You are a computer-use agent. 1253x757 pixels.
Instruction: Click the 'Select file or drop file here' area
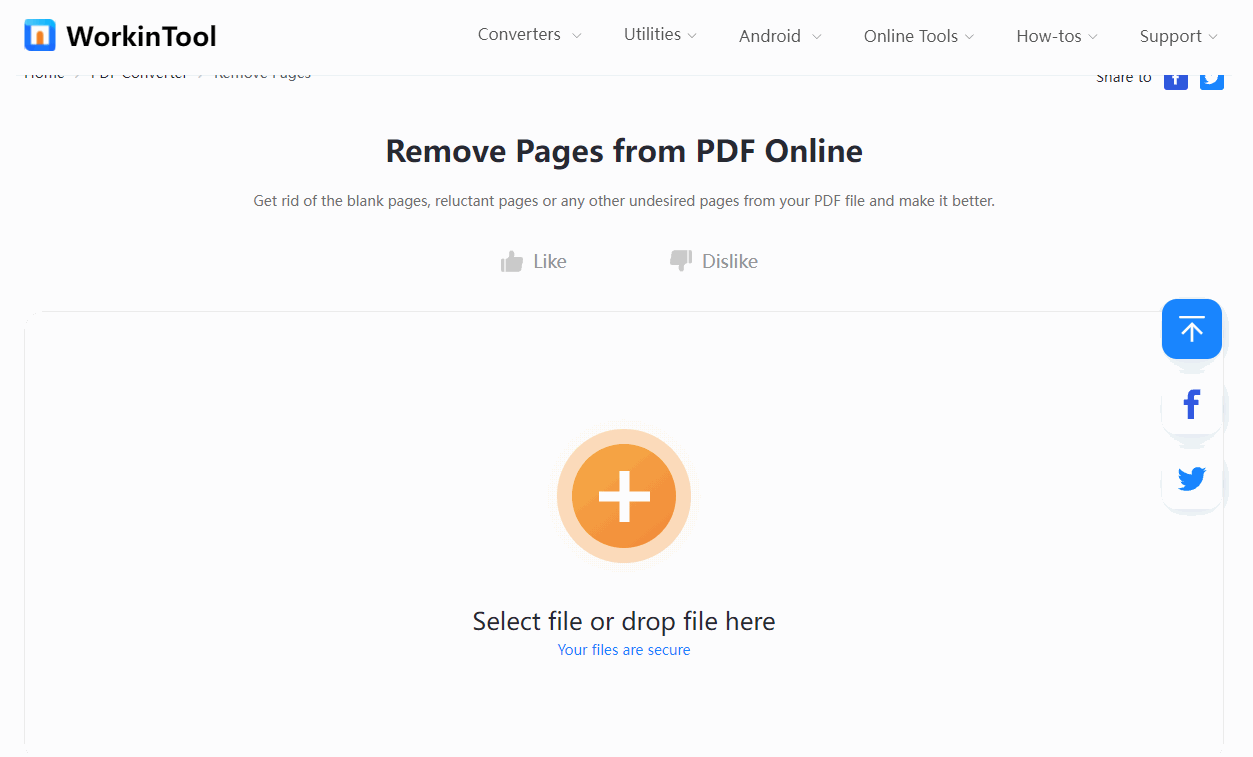point(623,620)
